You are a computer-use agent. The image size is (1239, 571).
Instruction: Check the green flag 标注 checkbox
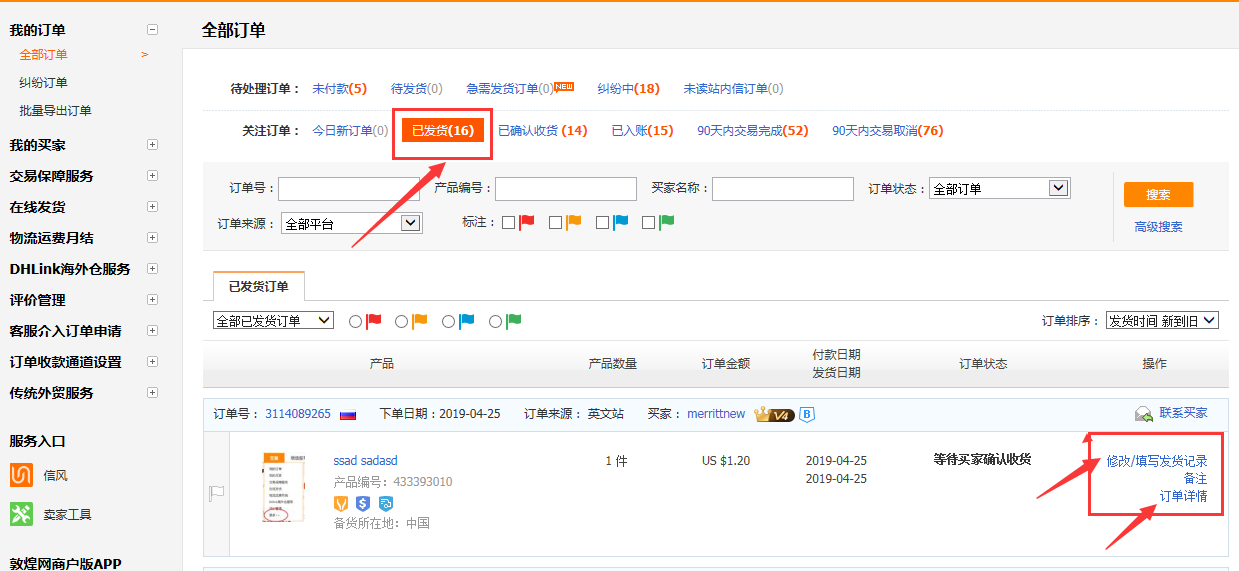pos(649,223)
